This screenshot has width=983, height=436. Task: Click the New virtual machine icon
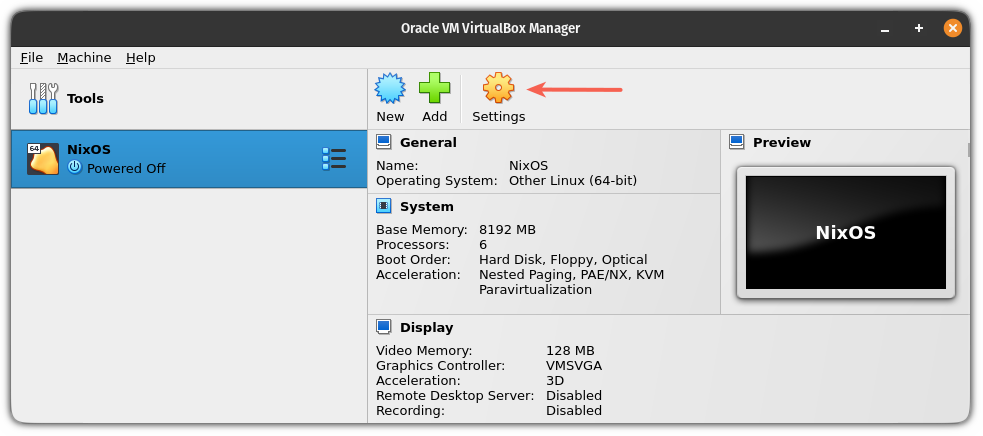[390, 89]
